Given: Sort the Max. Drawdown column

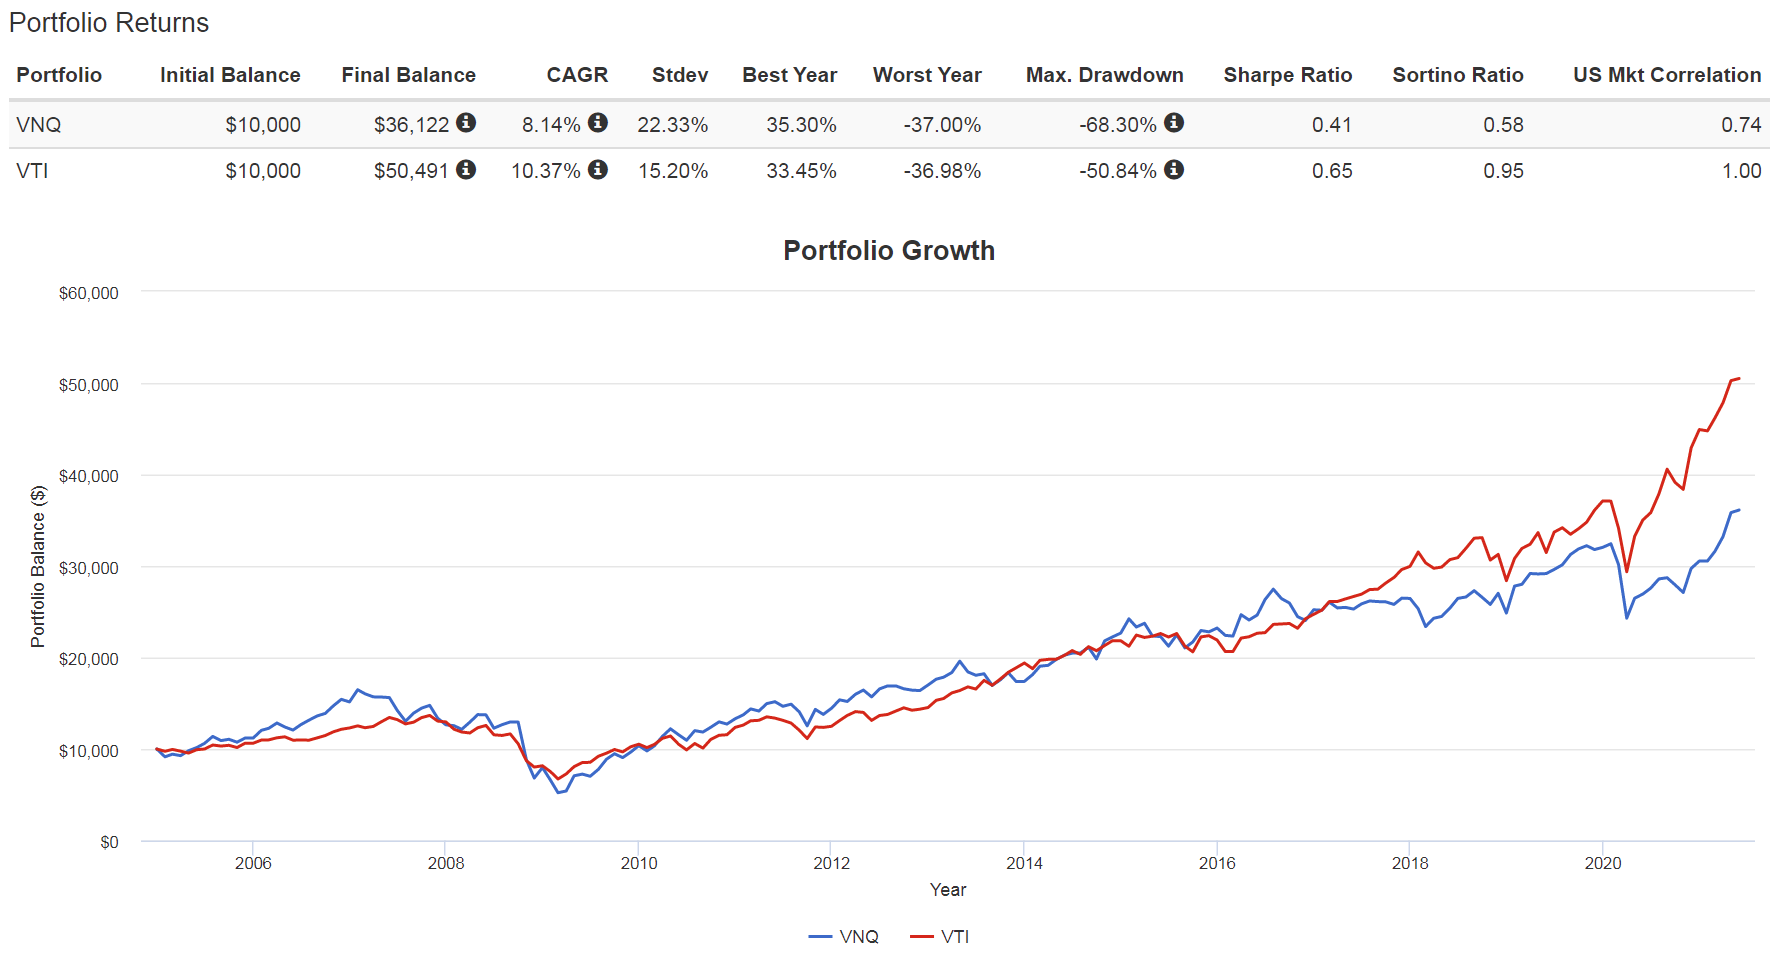Looking at the screenshot, I should pos(1104,75).
